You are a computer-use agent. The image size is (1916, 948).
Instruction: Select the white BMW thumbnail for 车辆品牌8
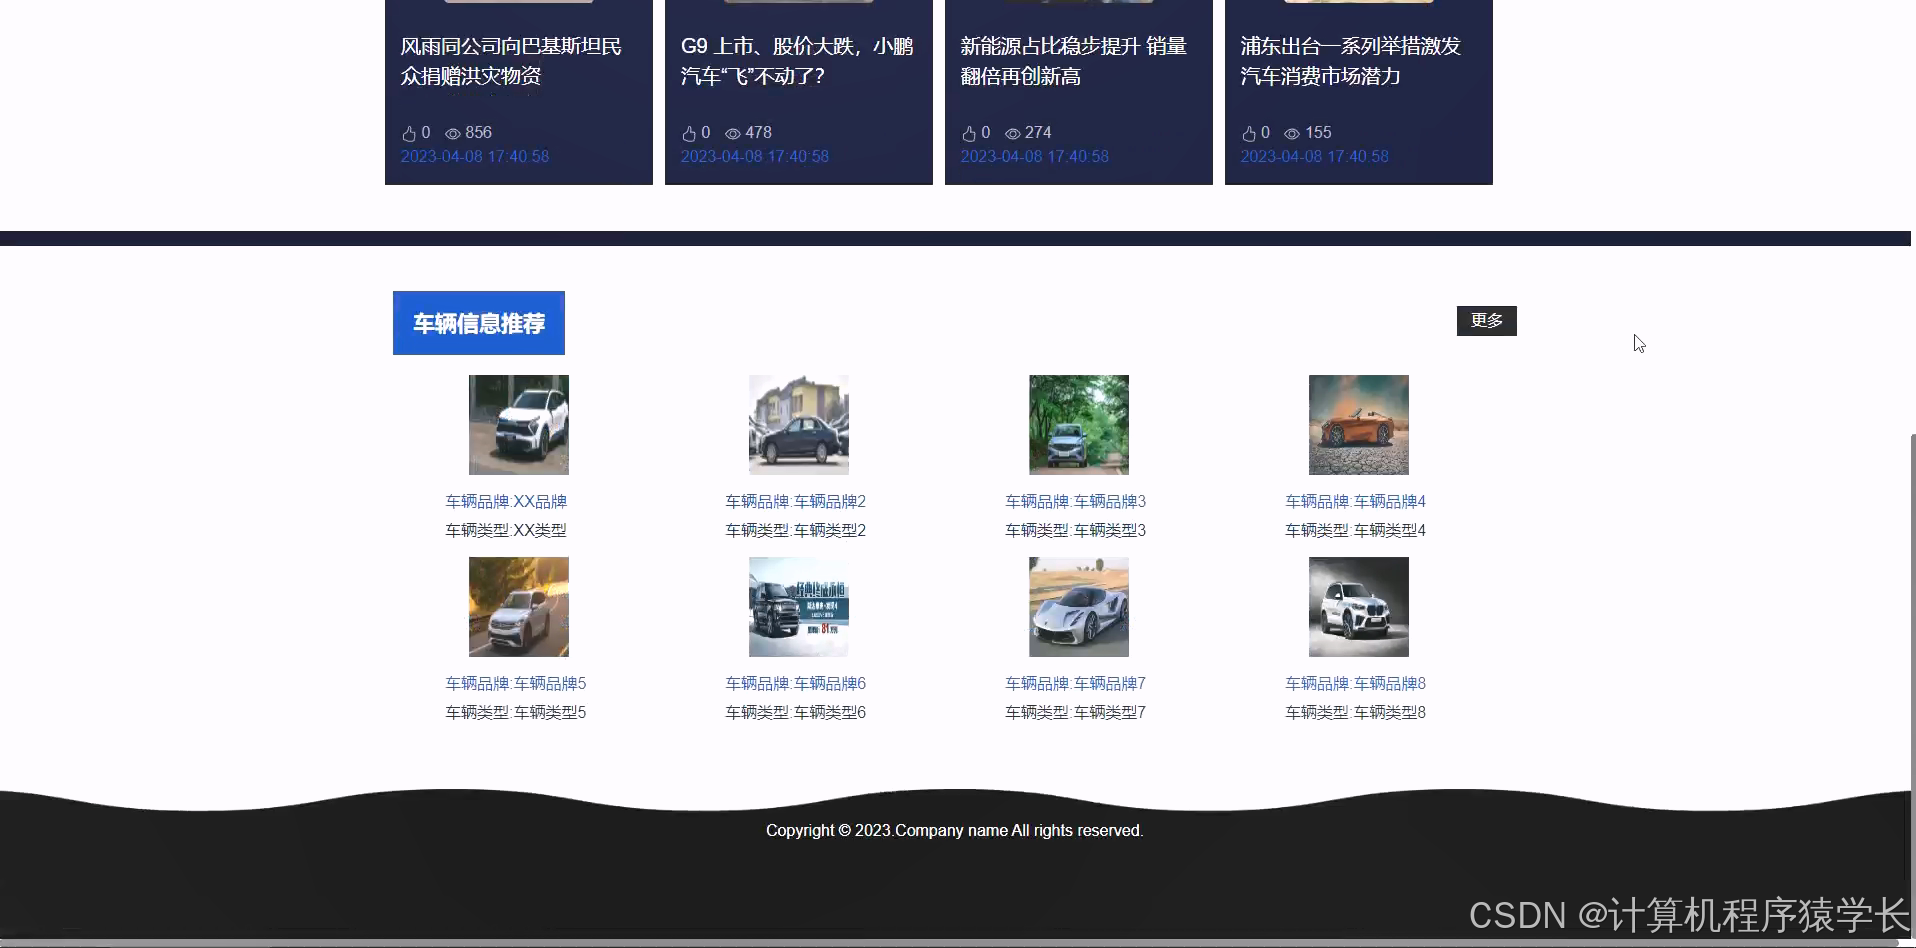pyautogui.click(x=1358, y=606)
